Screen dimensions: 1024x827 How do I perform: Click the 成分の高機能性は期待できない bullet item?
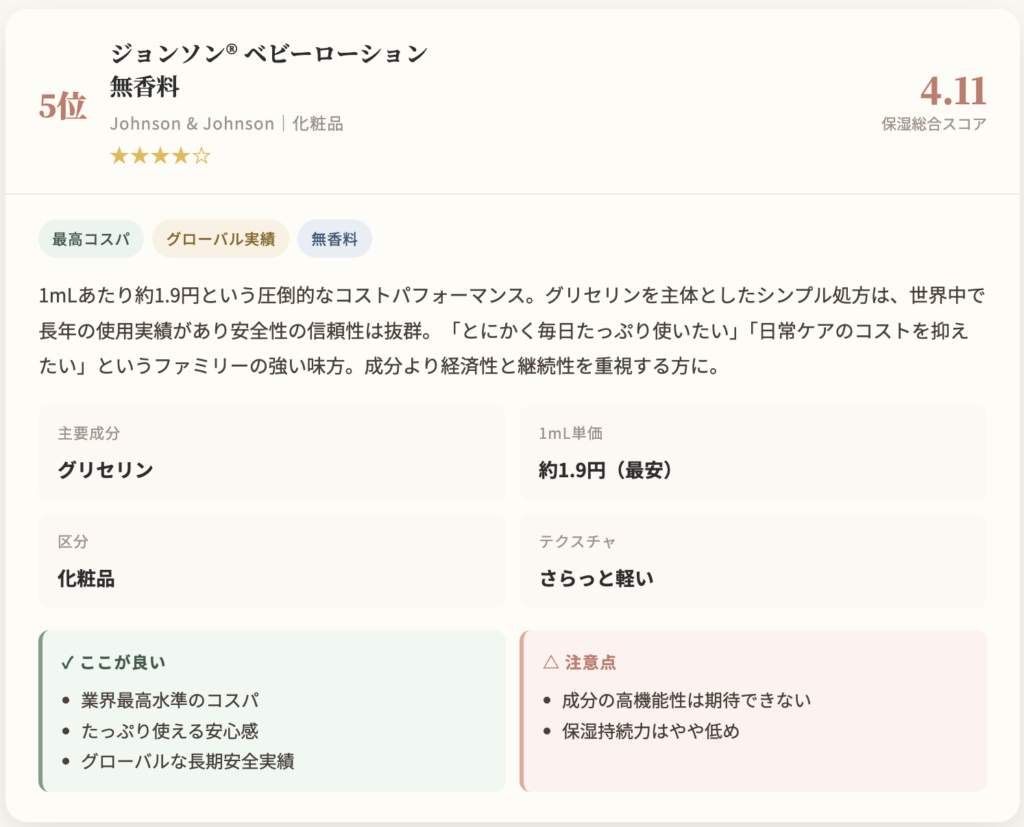[x=686, y=700]
